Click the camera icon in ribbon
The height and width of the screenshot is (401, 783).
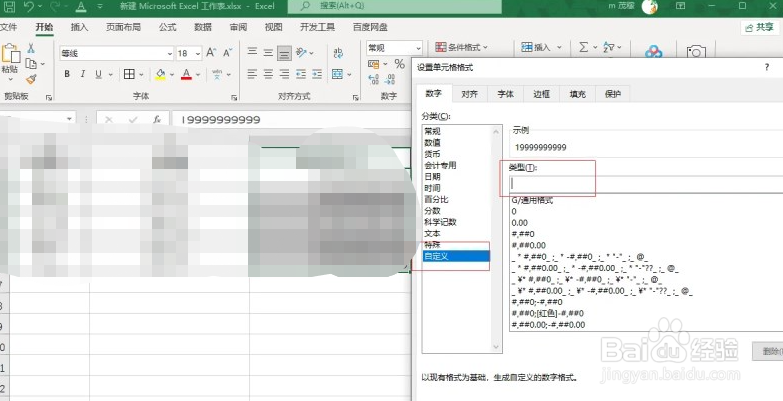pos(696,51)
